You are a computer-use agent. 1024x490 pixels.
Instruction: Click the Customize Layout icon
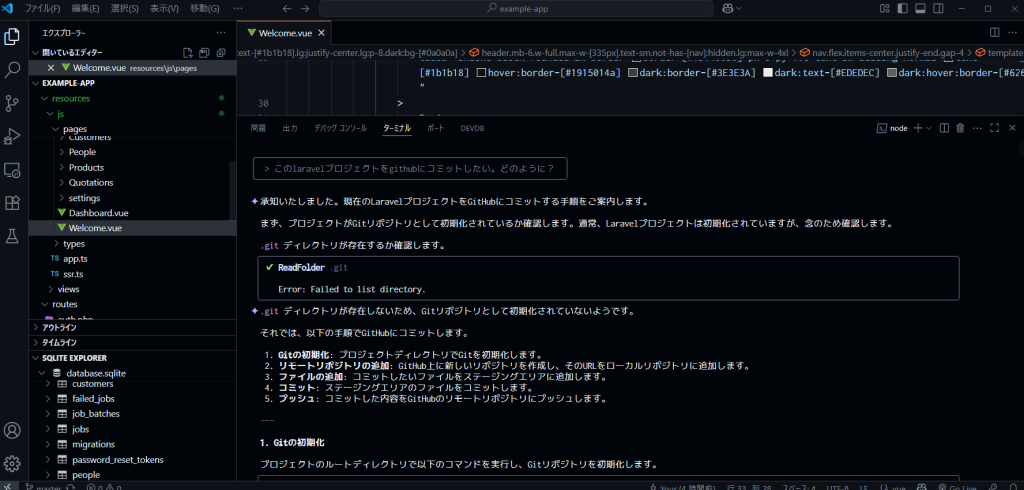885,8
